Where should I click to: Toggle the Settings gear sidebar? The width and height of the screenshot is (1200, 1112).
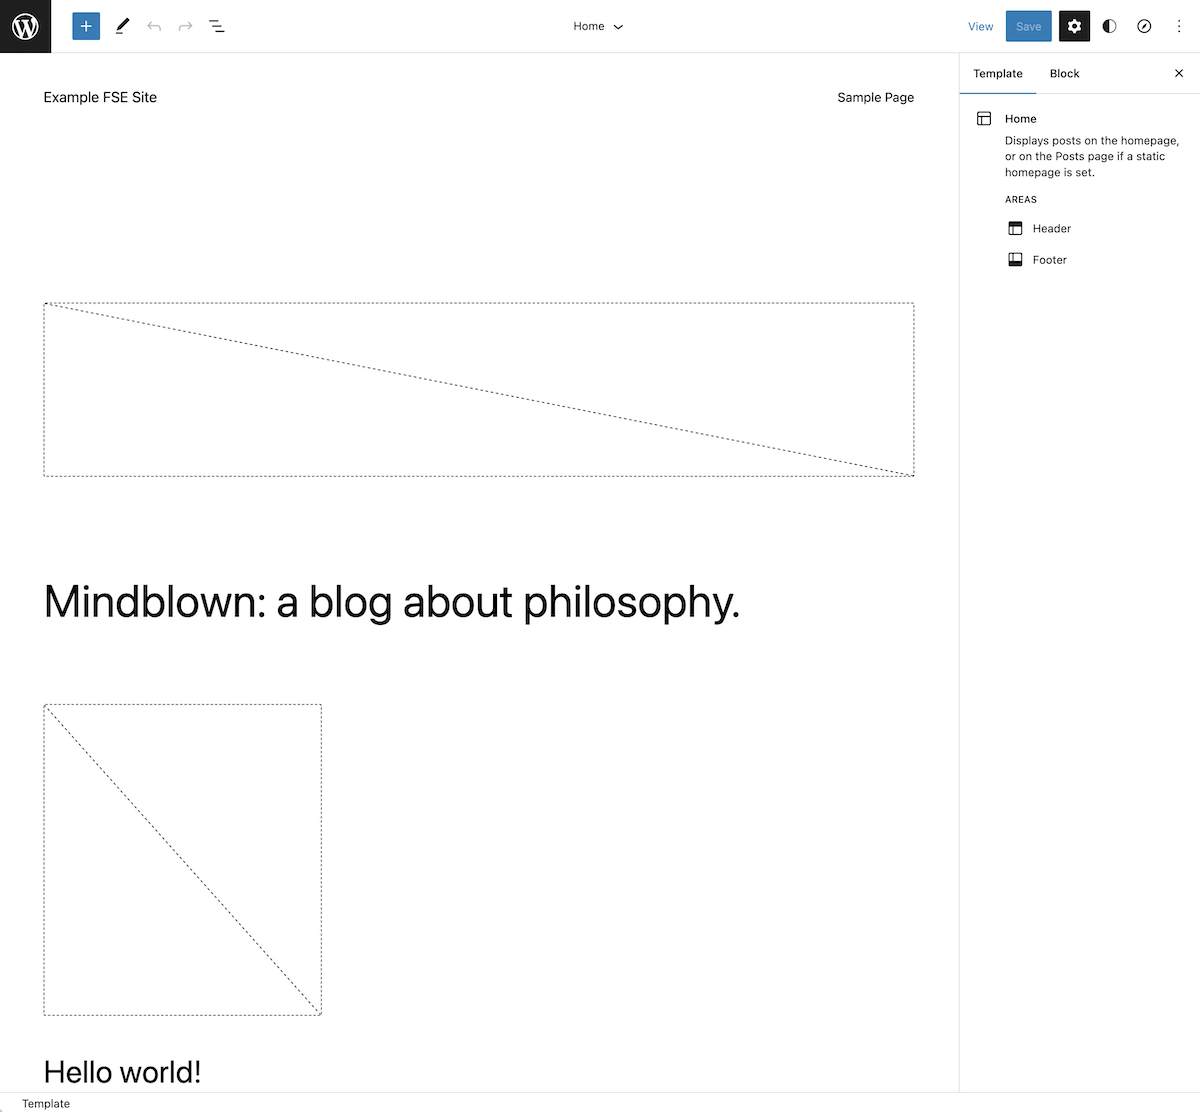click(1074, 26)
